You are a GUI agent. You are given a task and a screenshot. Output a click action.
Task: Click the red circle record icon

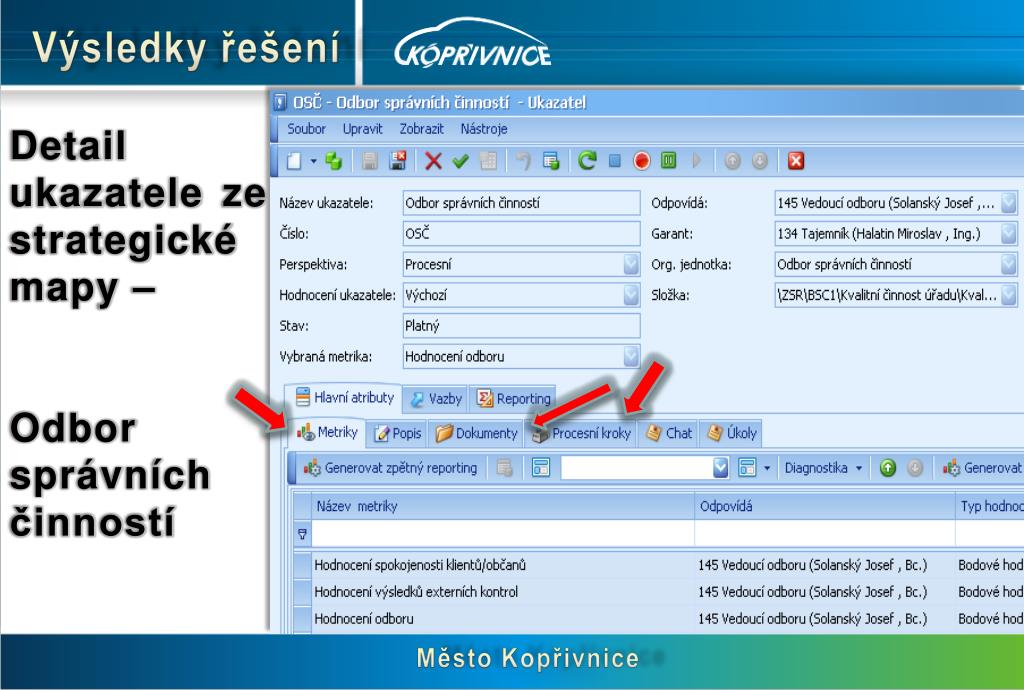point(642,161)
